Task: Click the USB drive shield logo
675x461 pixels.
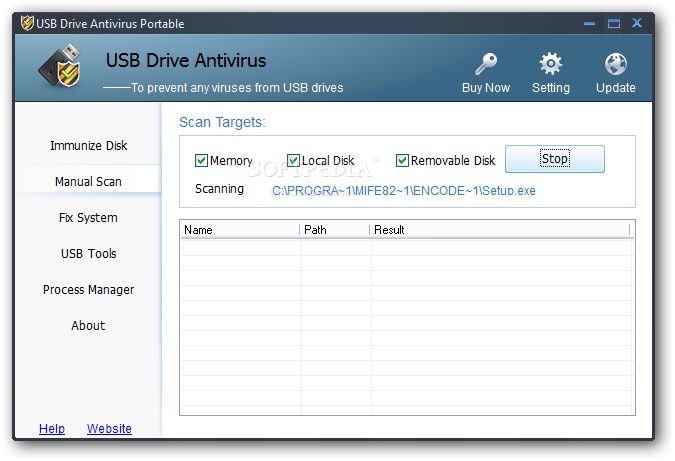Action: [59, 65]
